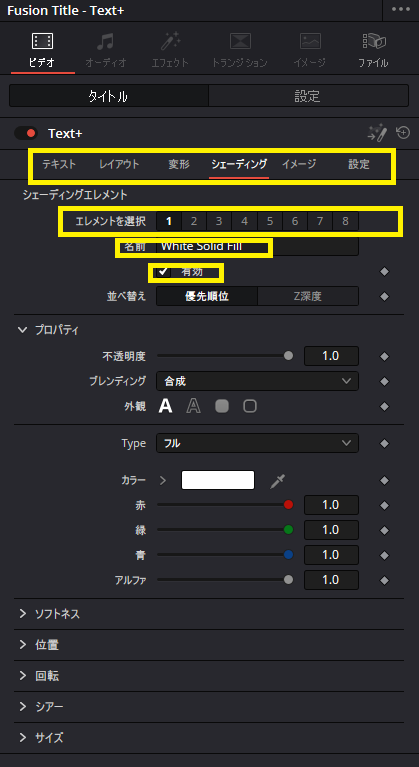Click the 不透明度 value field
Image resolution: width=419 pixels, height=767 pixels.
[x=331, y=356]
